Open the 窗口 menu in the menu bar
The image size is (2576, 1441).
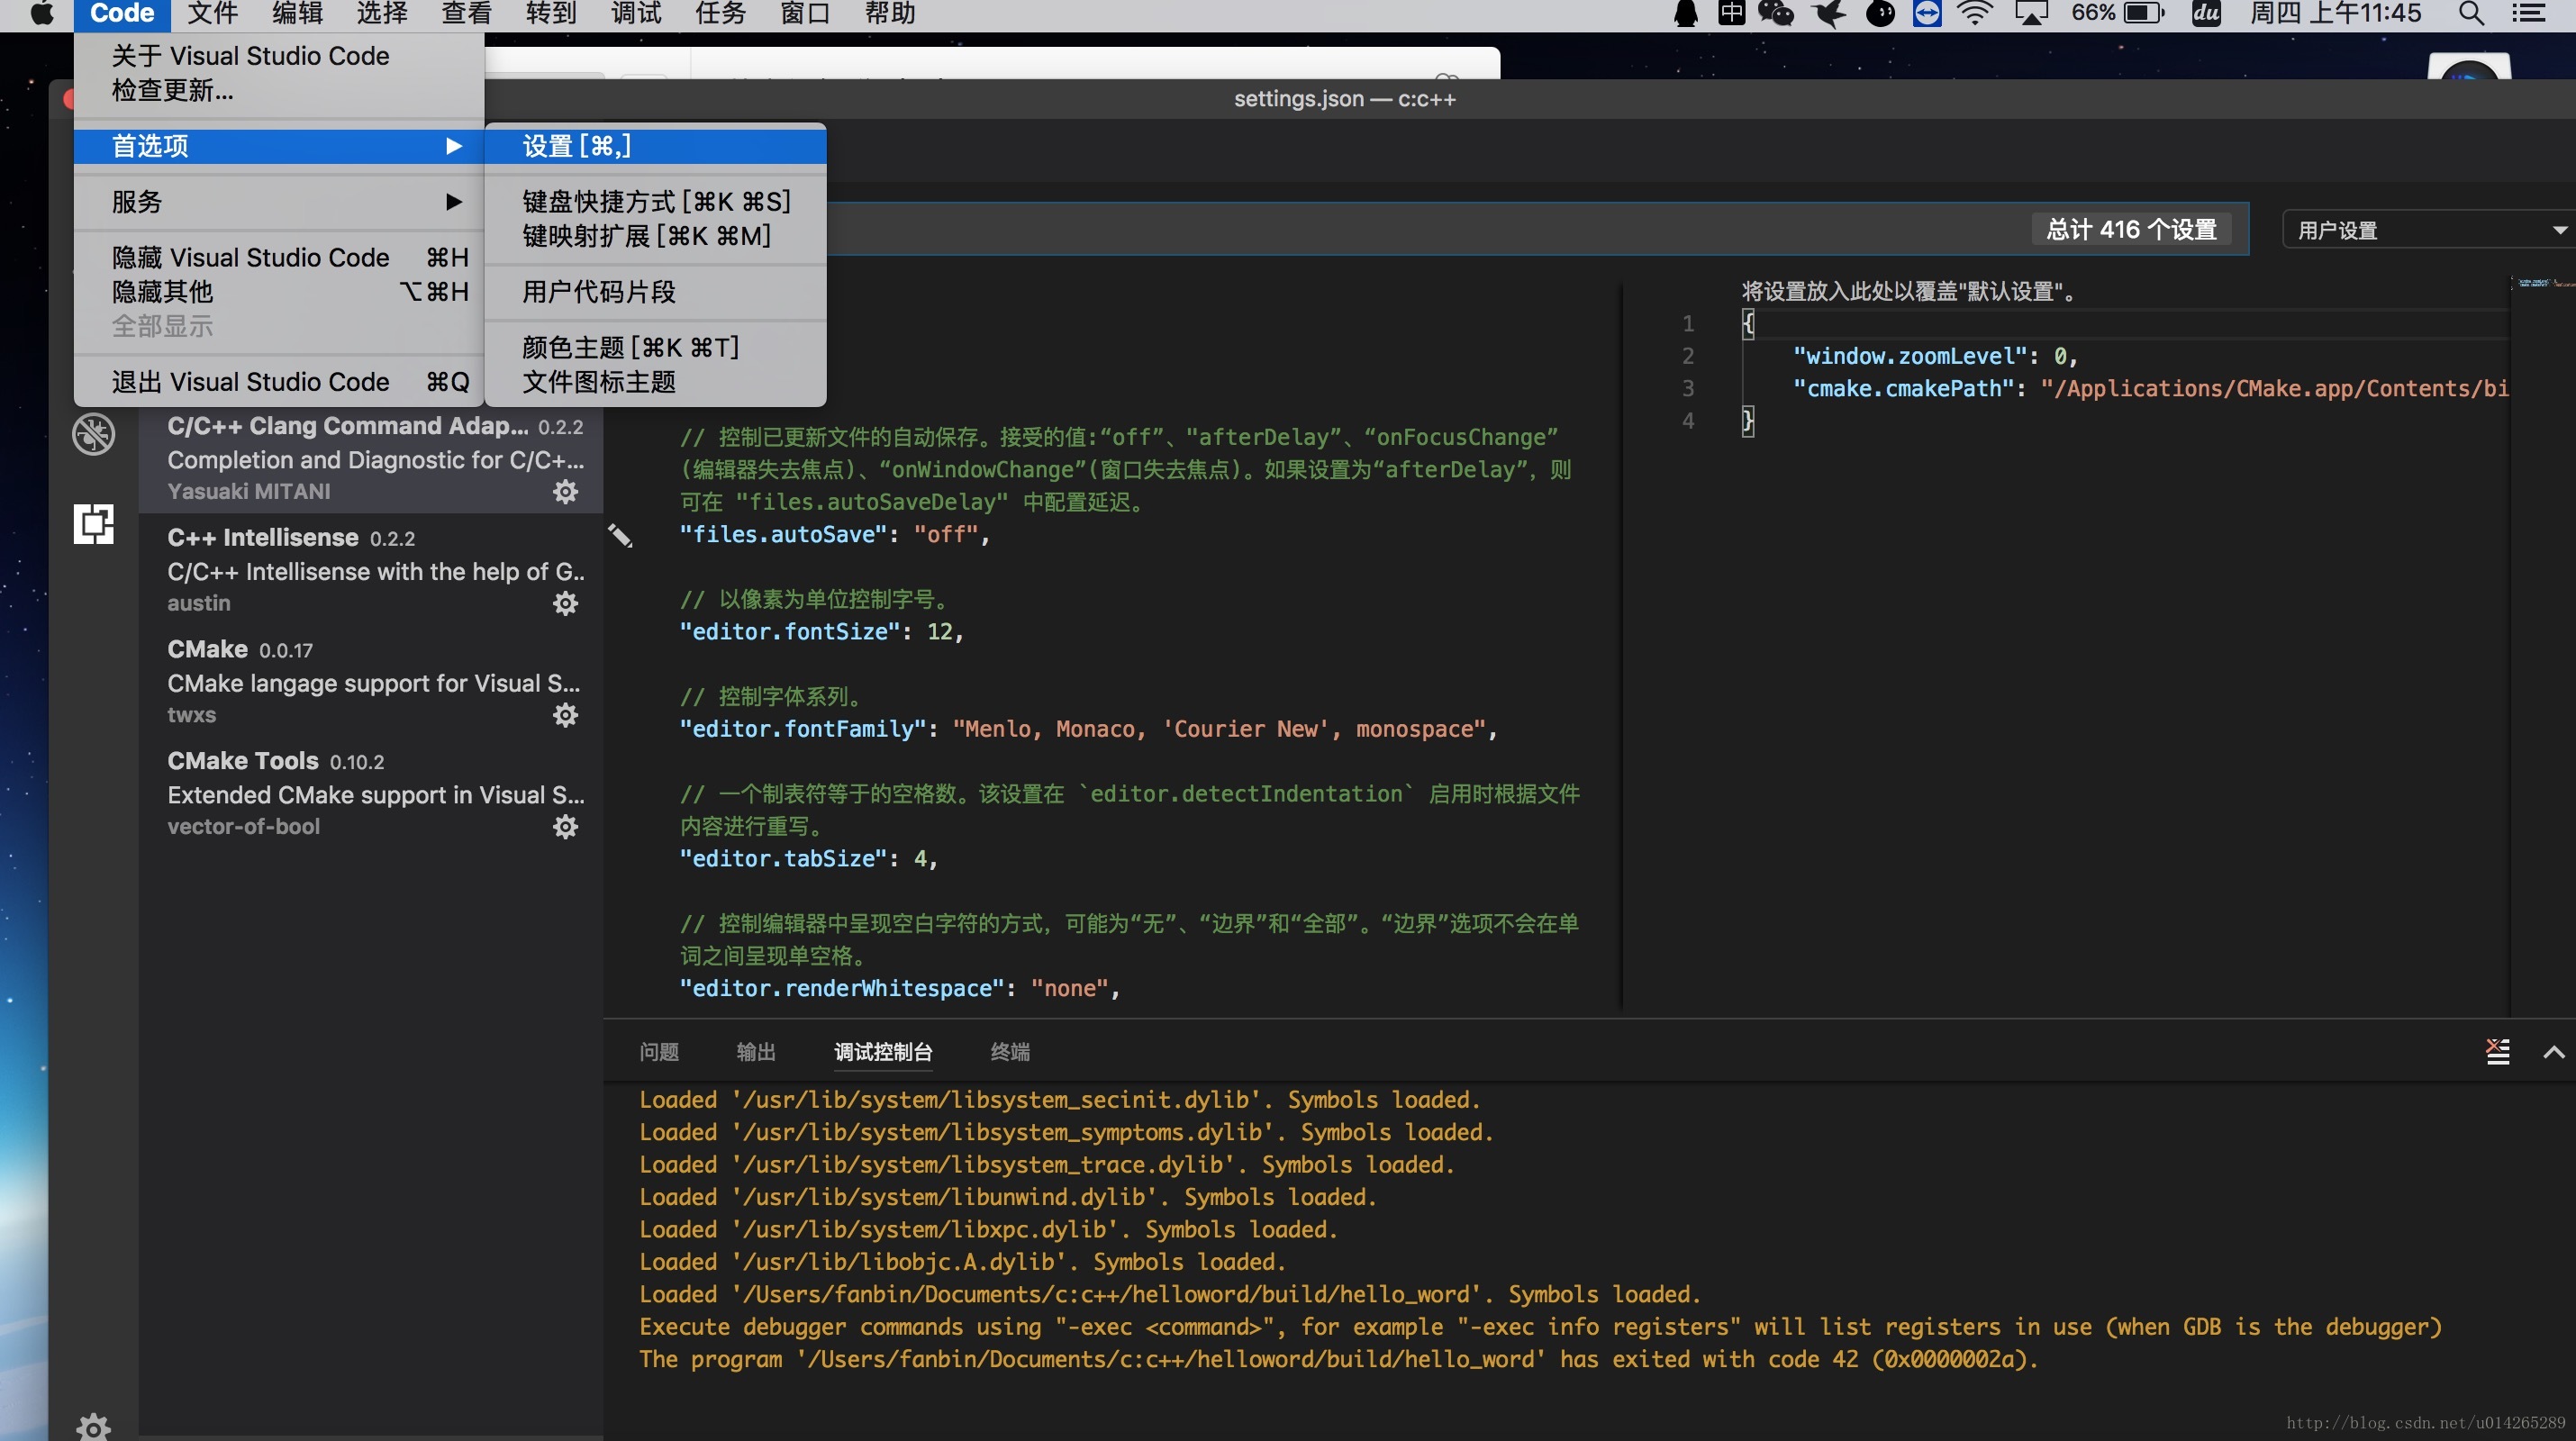coord(805,13)
